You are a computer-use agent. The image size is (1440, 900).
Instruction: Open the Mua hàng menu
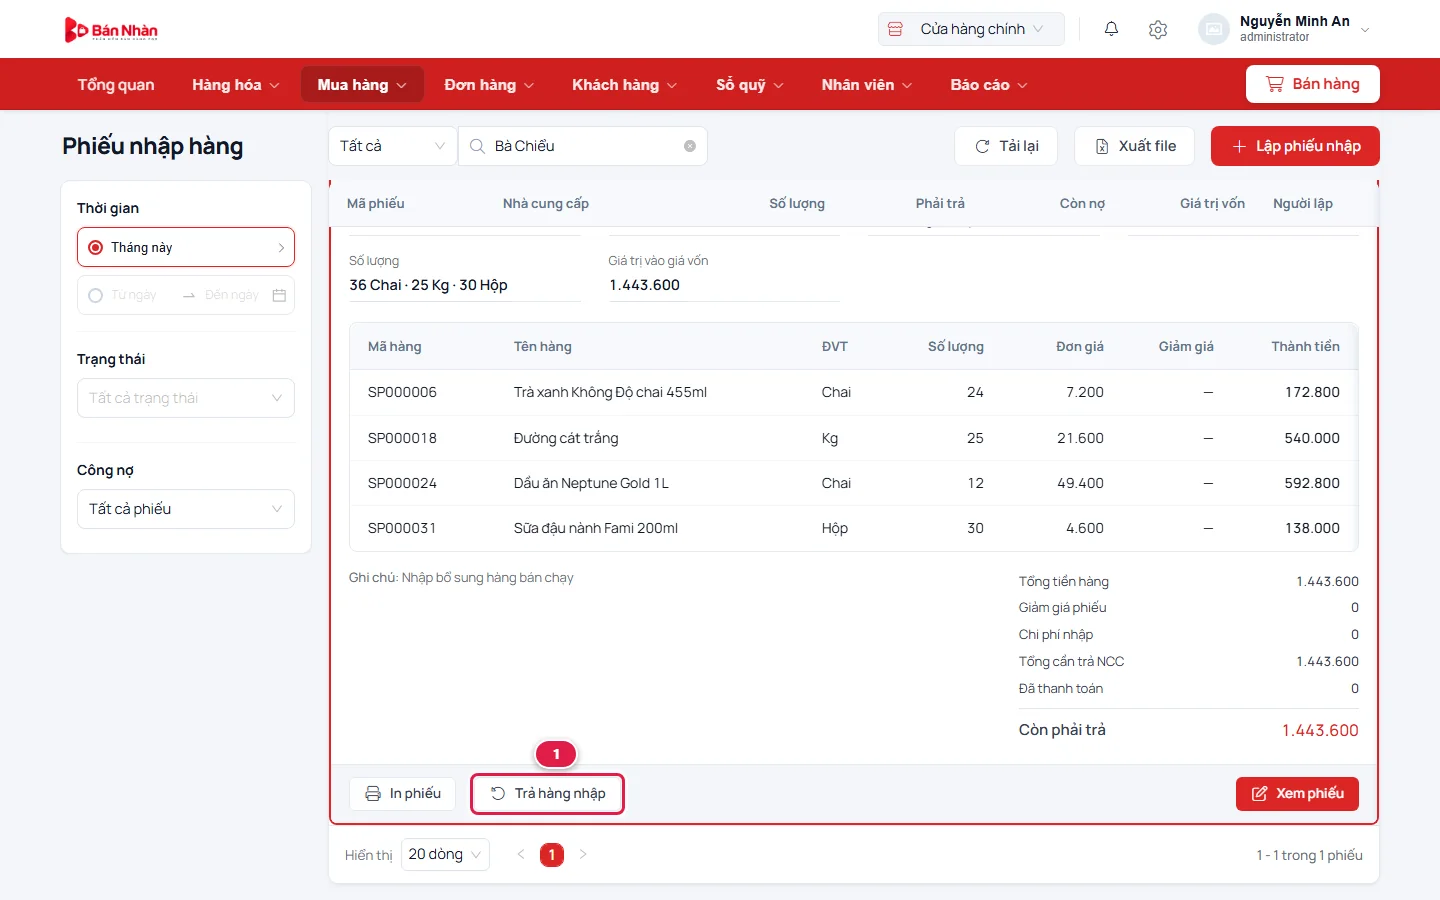coord(362,85)
